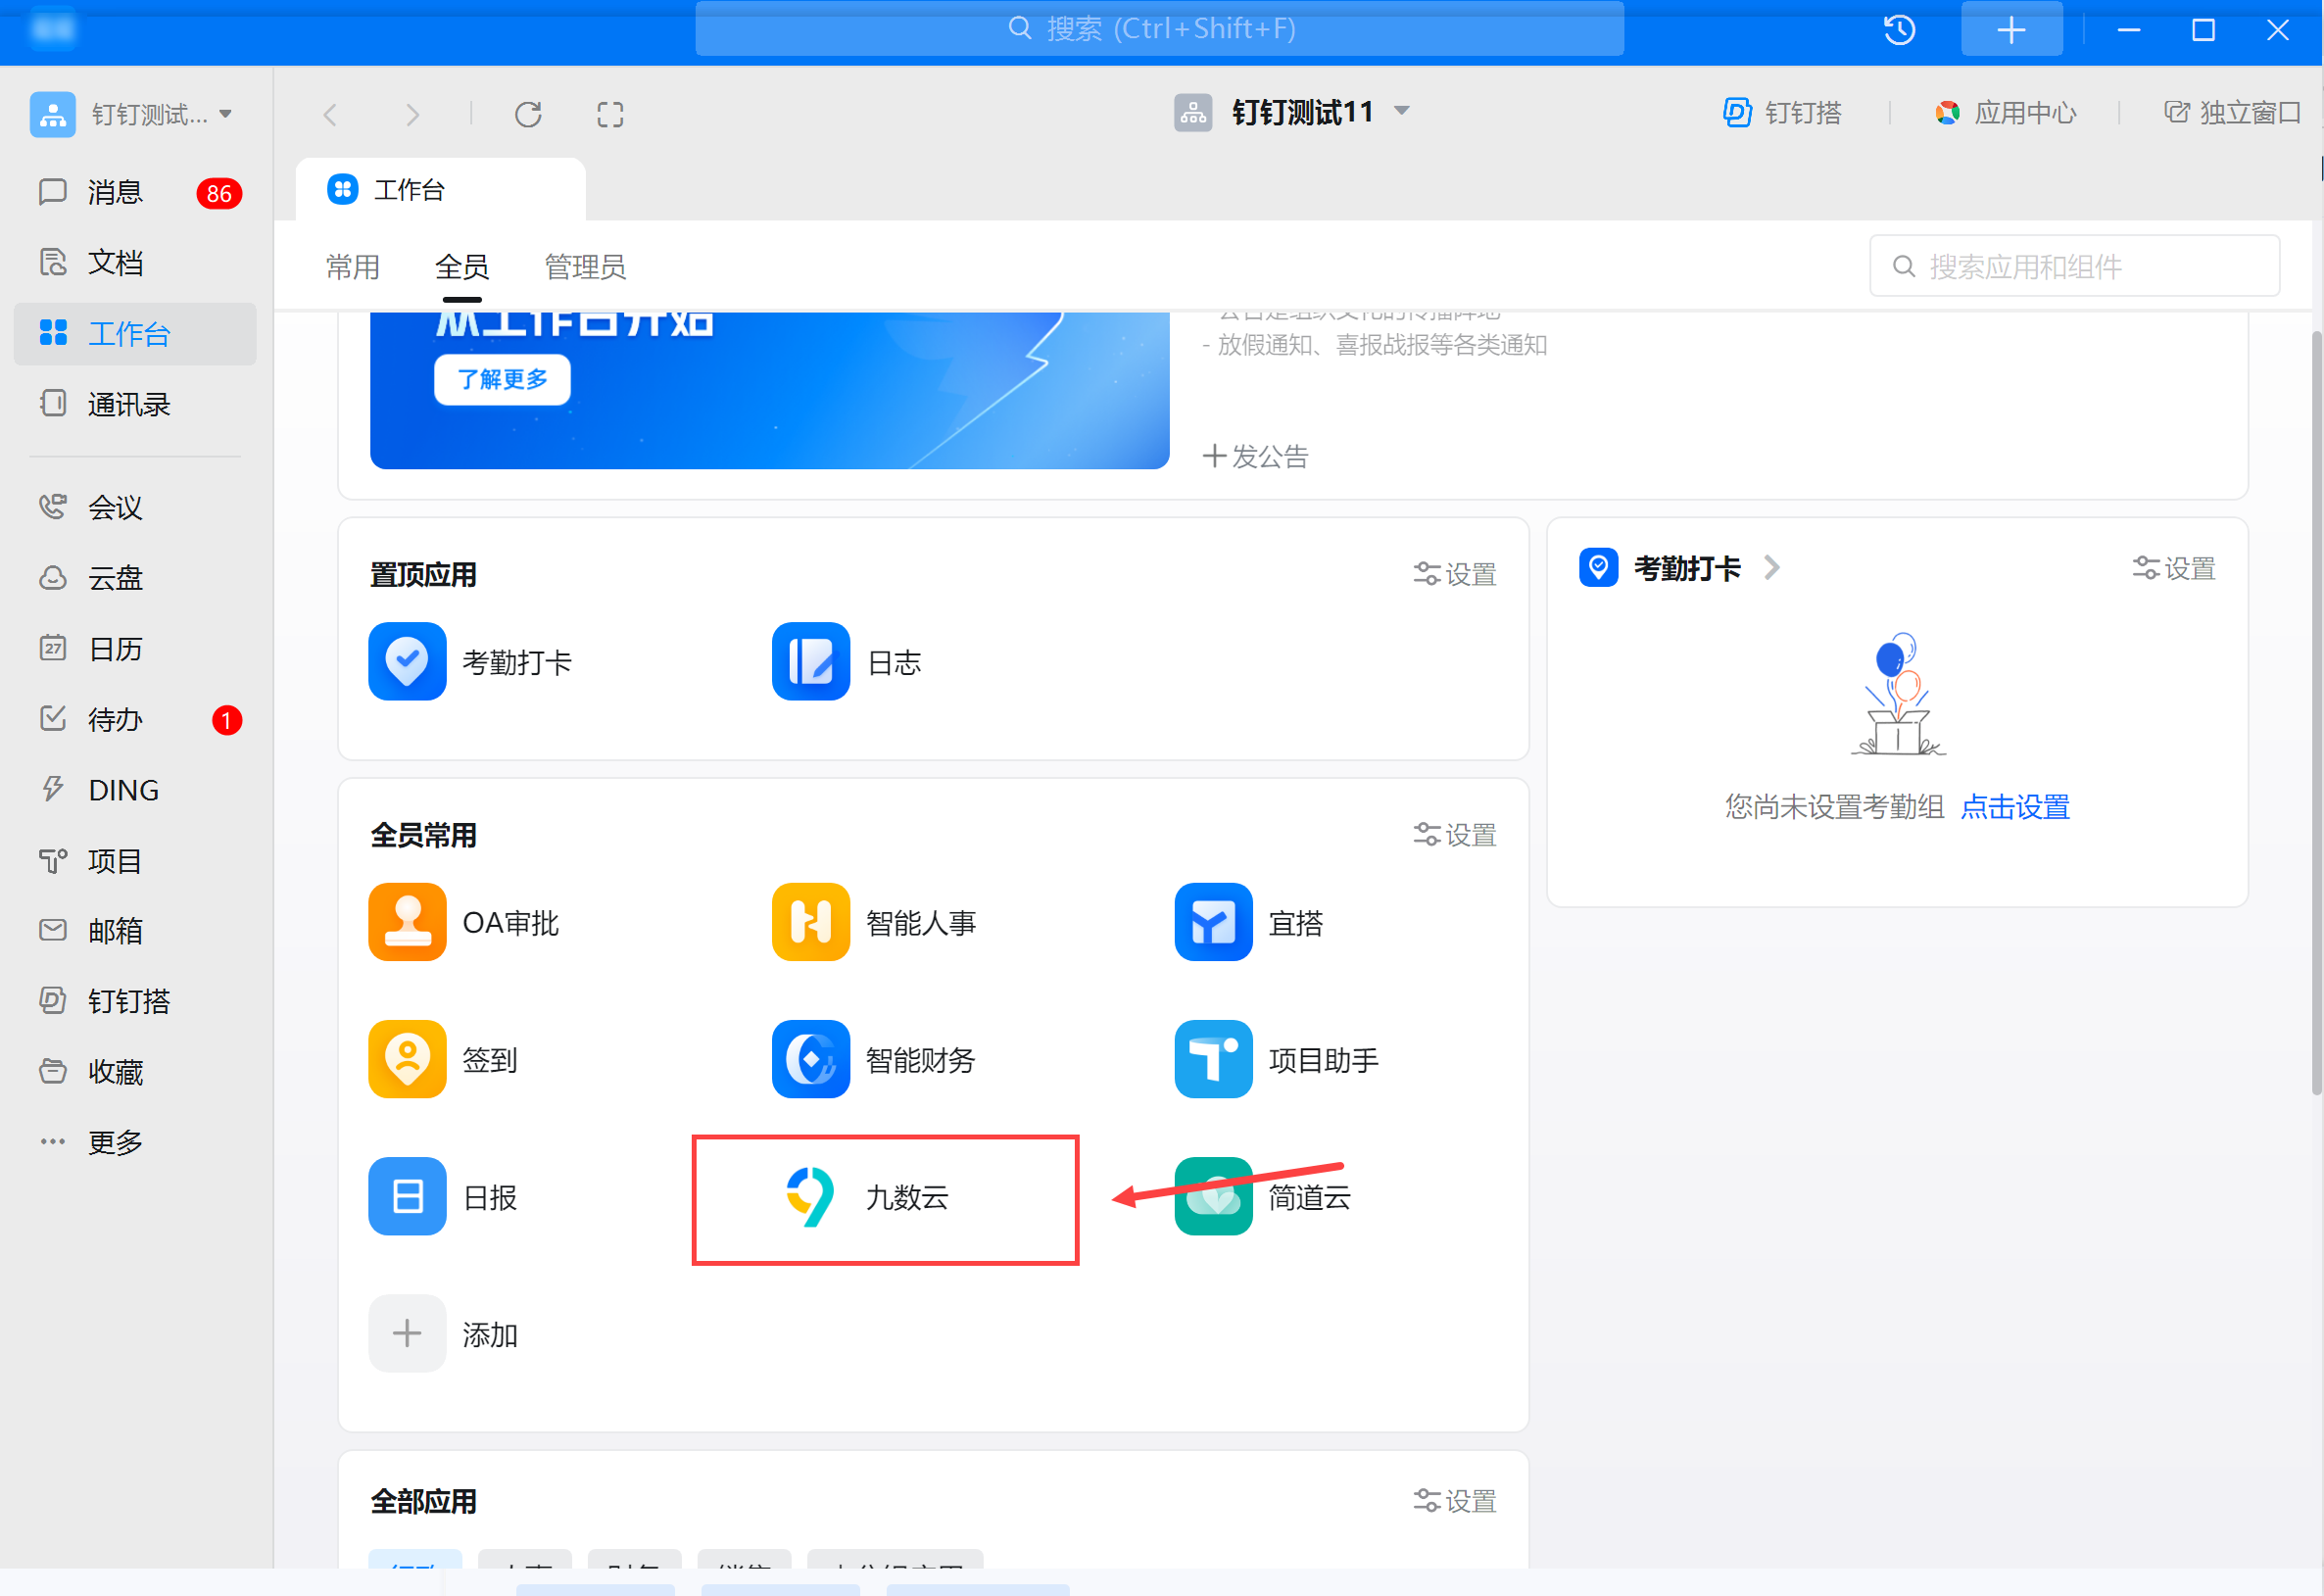This screenshot has width=2324, height=1596.
Task: Add an app with the 添加 button
Action: click(x=443, y=1335)
